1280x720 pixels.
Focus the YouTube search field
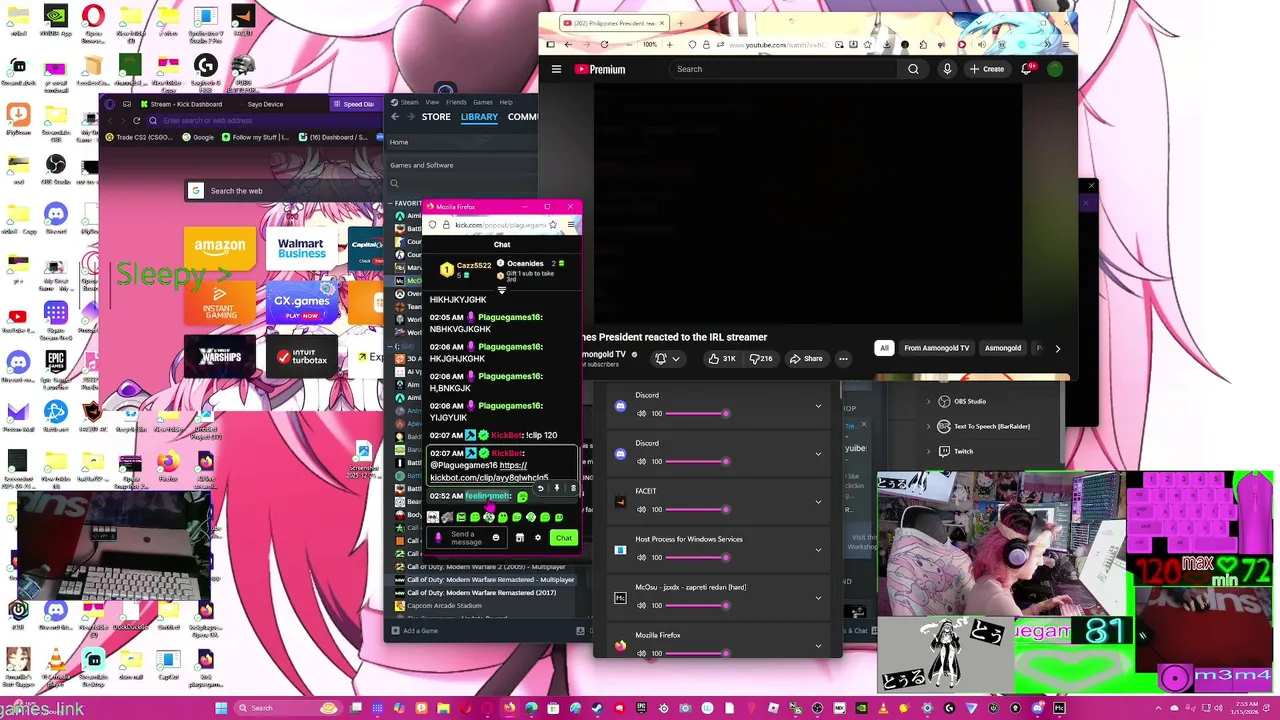[x=785, y=69]
